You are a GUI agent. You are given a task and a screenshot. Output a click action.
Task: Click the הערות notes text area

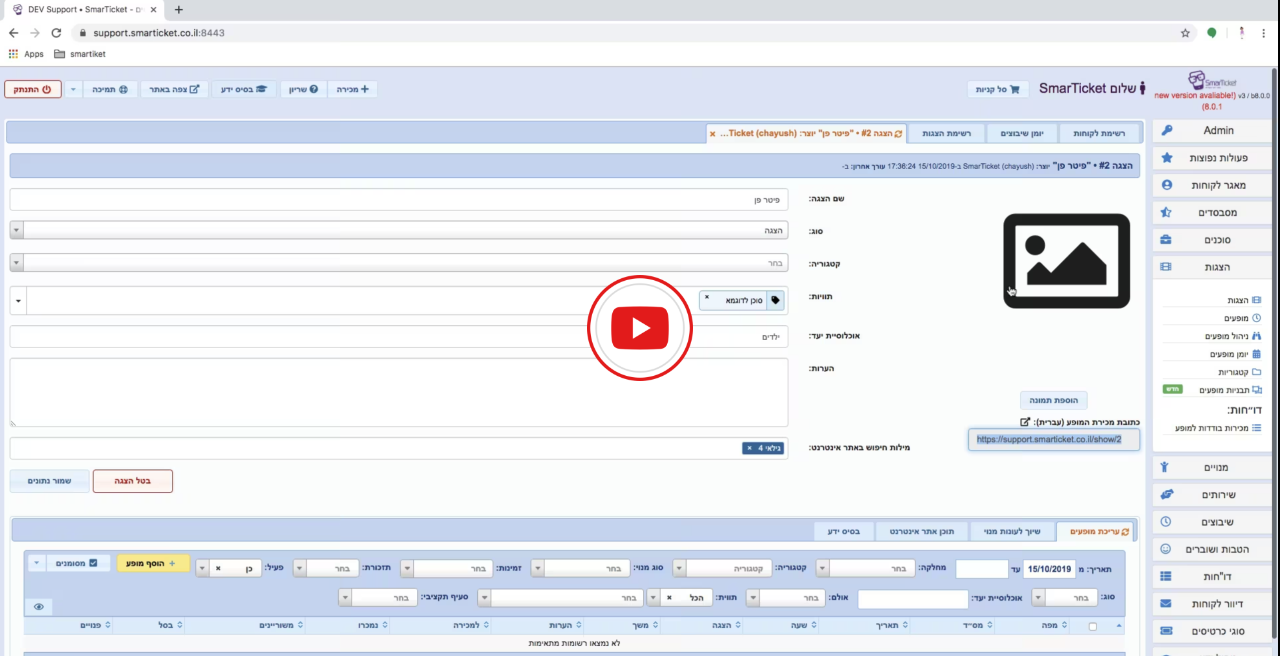coord(400,392)
